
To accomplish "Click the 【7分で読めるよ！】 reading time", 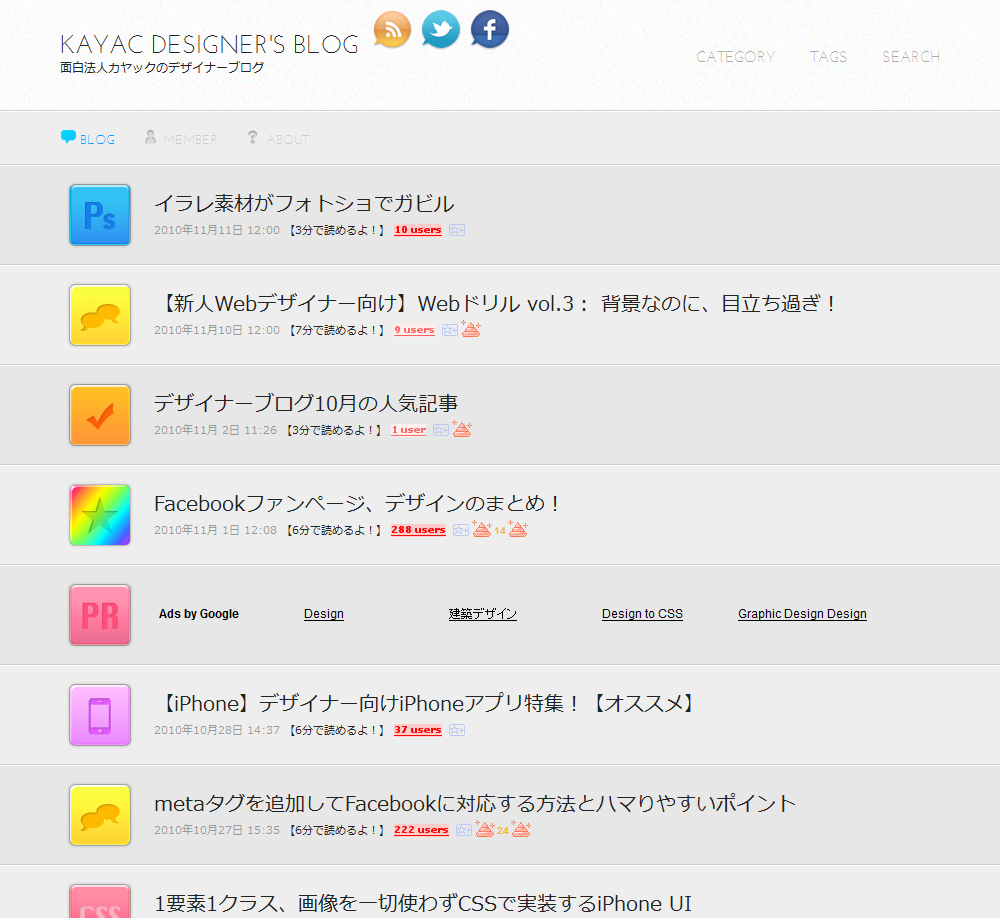I will pyautogui.click(x=337, y=330).
